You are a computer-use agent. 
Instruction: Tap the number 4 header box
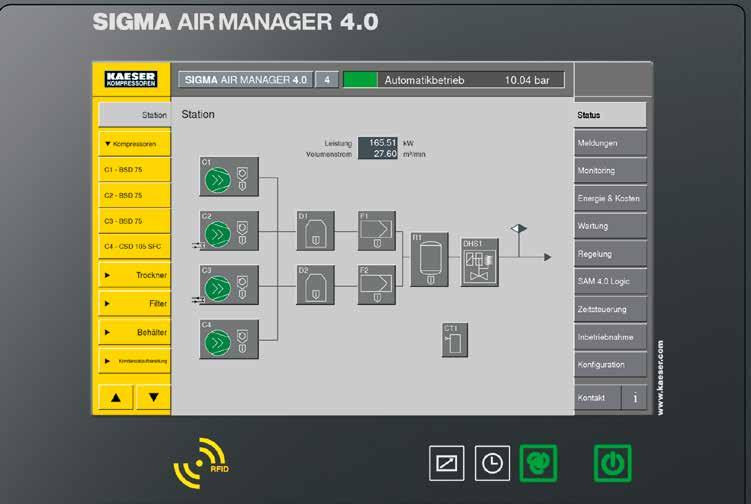(327, 80)
